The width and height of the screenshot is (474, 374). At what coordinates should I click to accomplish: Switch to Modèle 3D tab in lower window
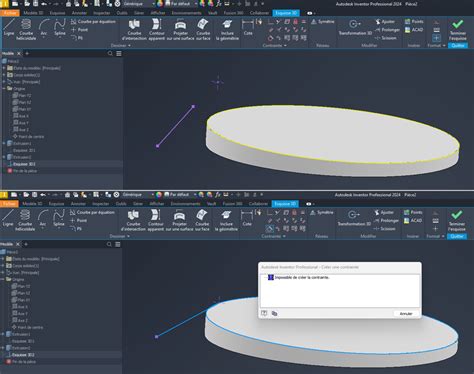coord(32,204)
